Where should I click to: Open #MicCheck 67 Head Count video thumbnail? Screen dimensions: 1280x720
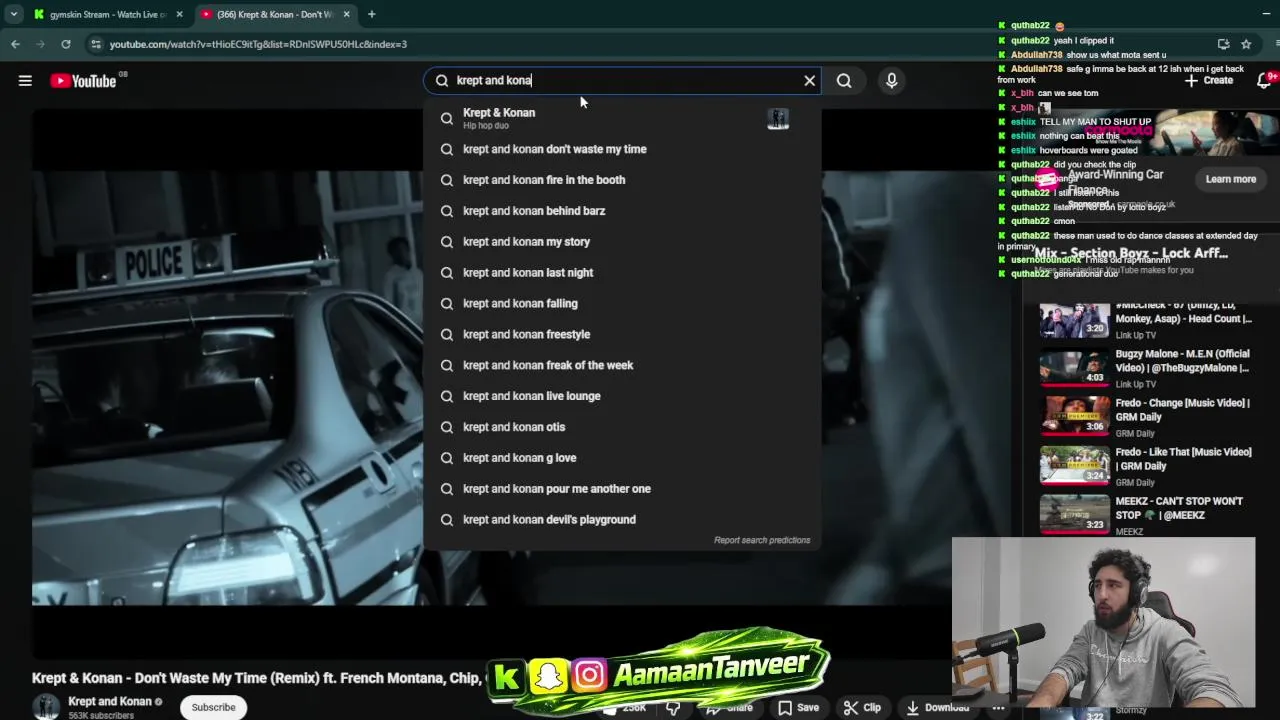click(x=1074, y=320)
